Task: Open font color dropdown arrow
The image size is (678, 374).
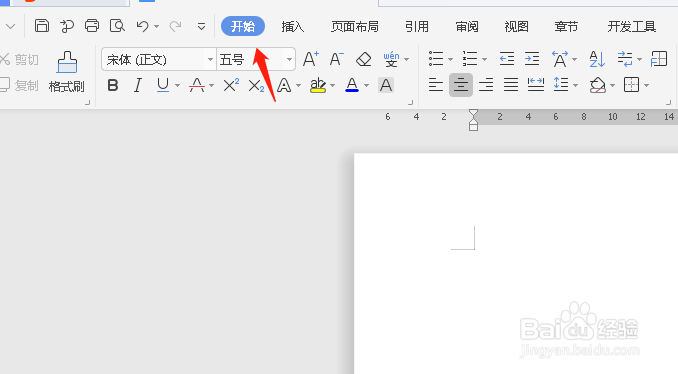Action: click(367, 86)
